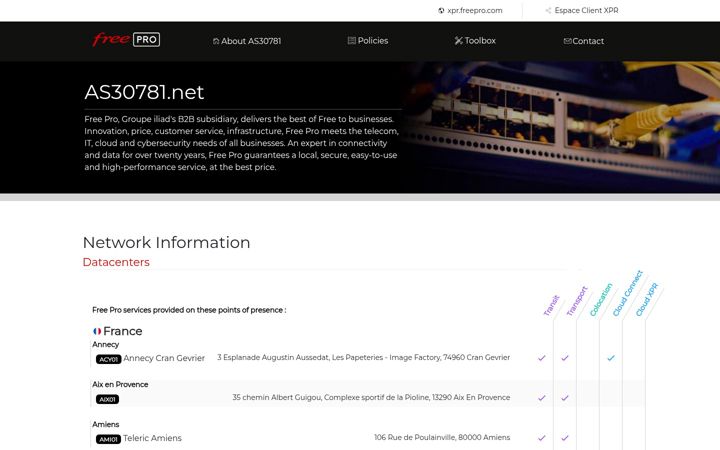
Task: Click the share icon beside Espace Client XPR
Action: [548, 11]
